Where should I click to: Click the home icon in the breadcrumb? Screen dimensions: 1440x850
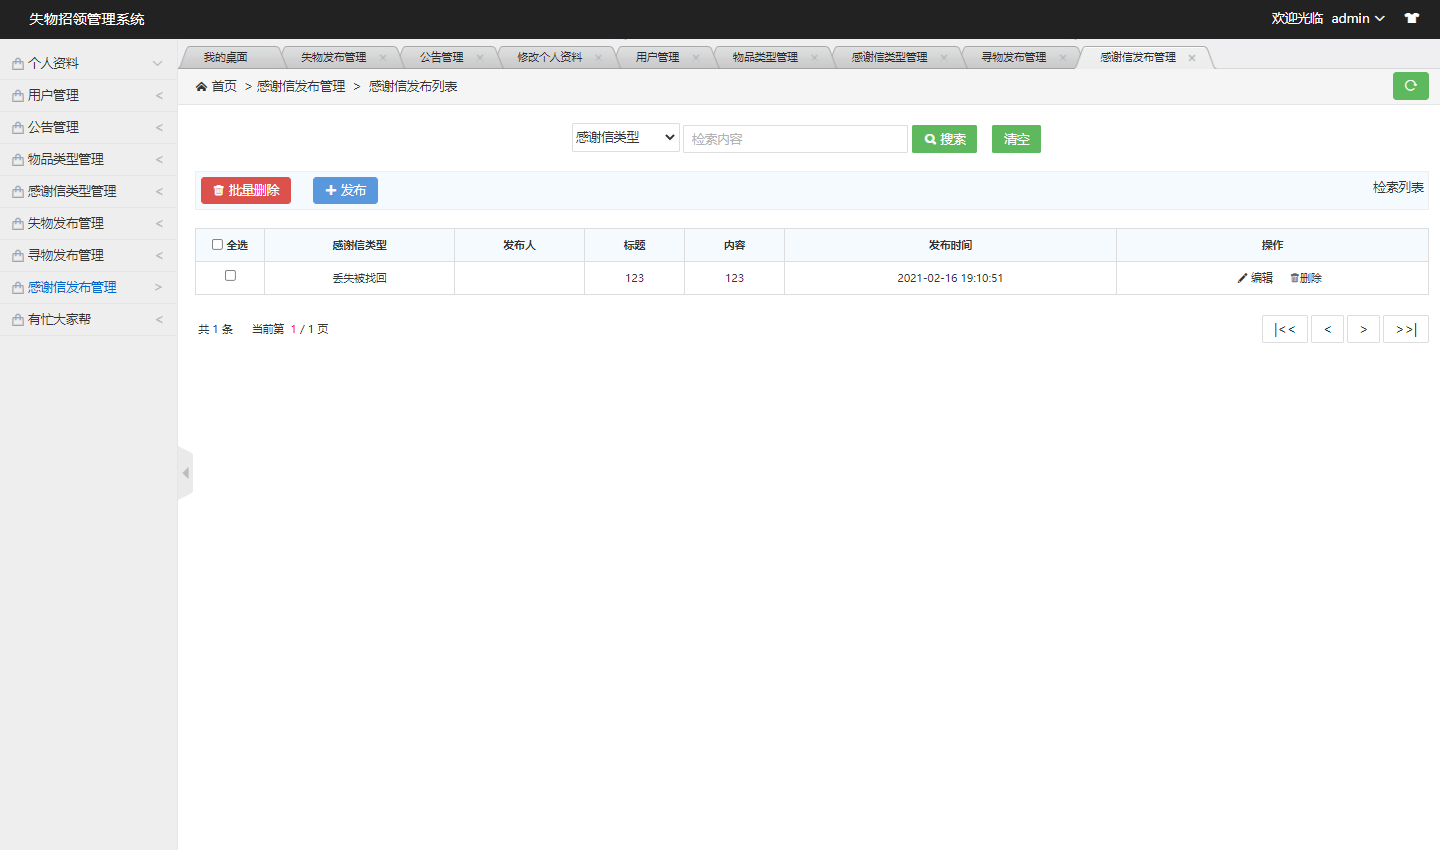[202, 87]
